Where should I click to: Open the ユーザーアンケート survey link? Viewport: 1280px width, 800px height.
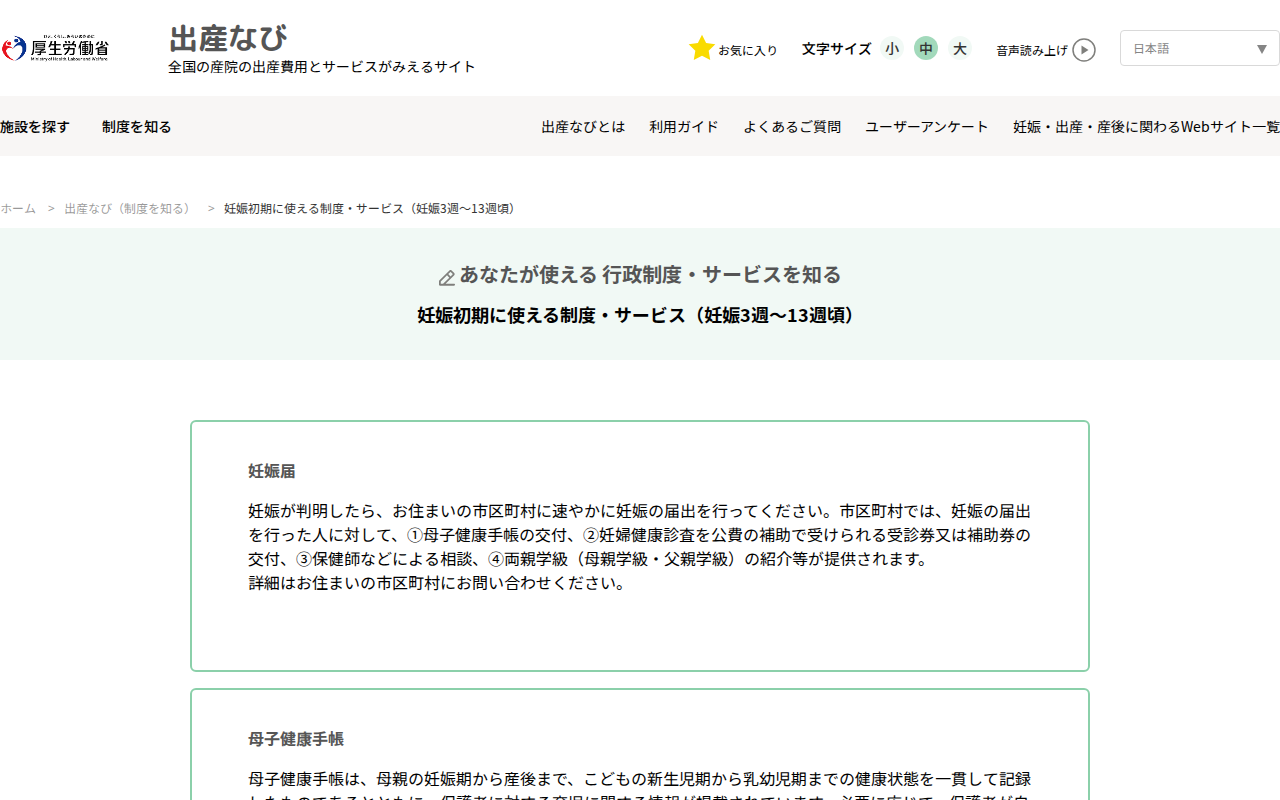pyautogui.click(x=927, y=127)
